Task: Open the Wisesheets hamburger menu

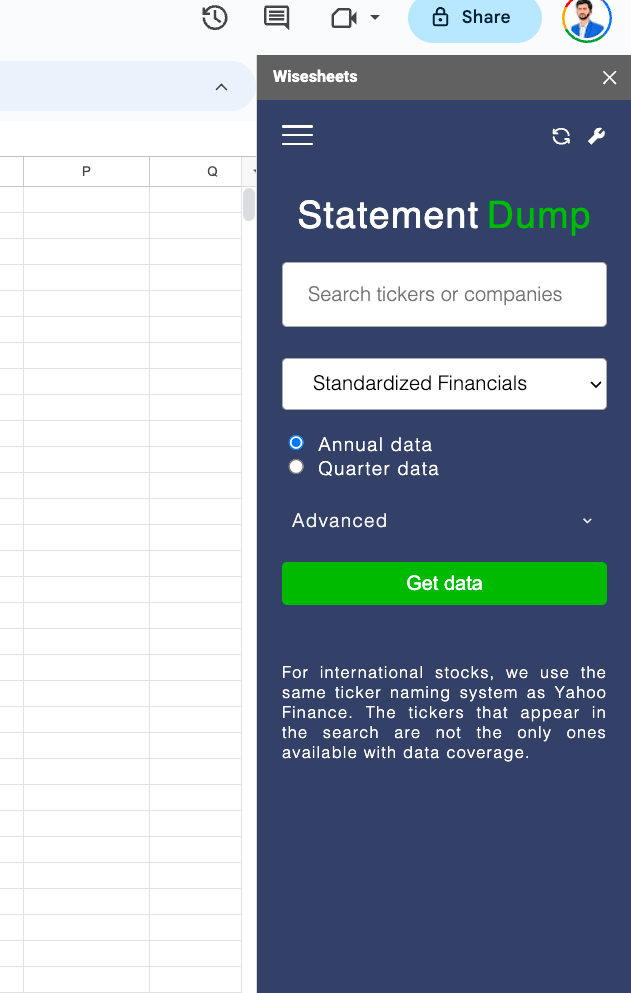Action: (x=297, y=136)
